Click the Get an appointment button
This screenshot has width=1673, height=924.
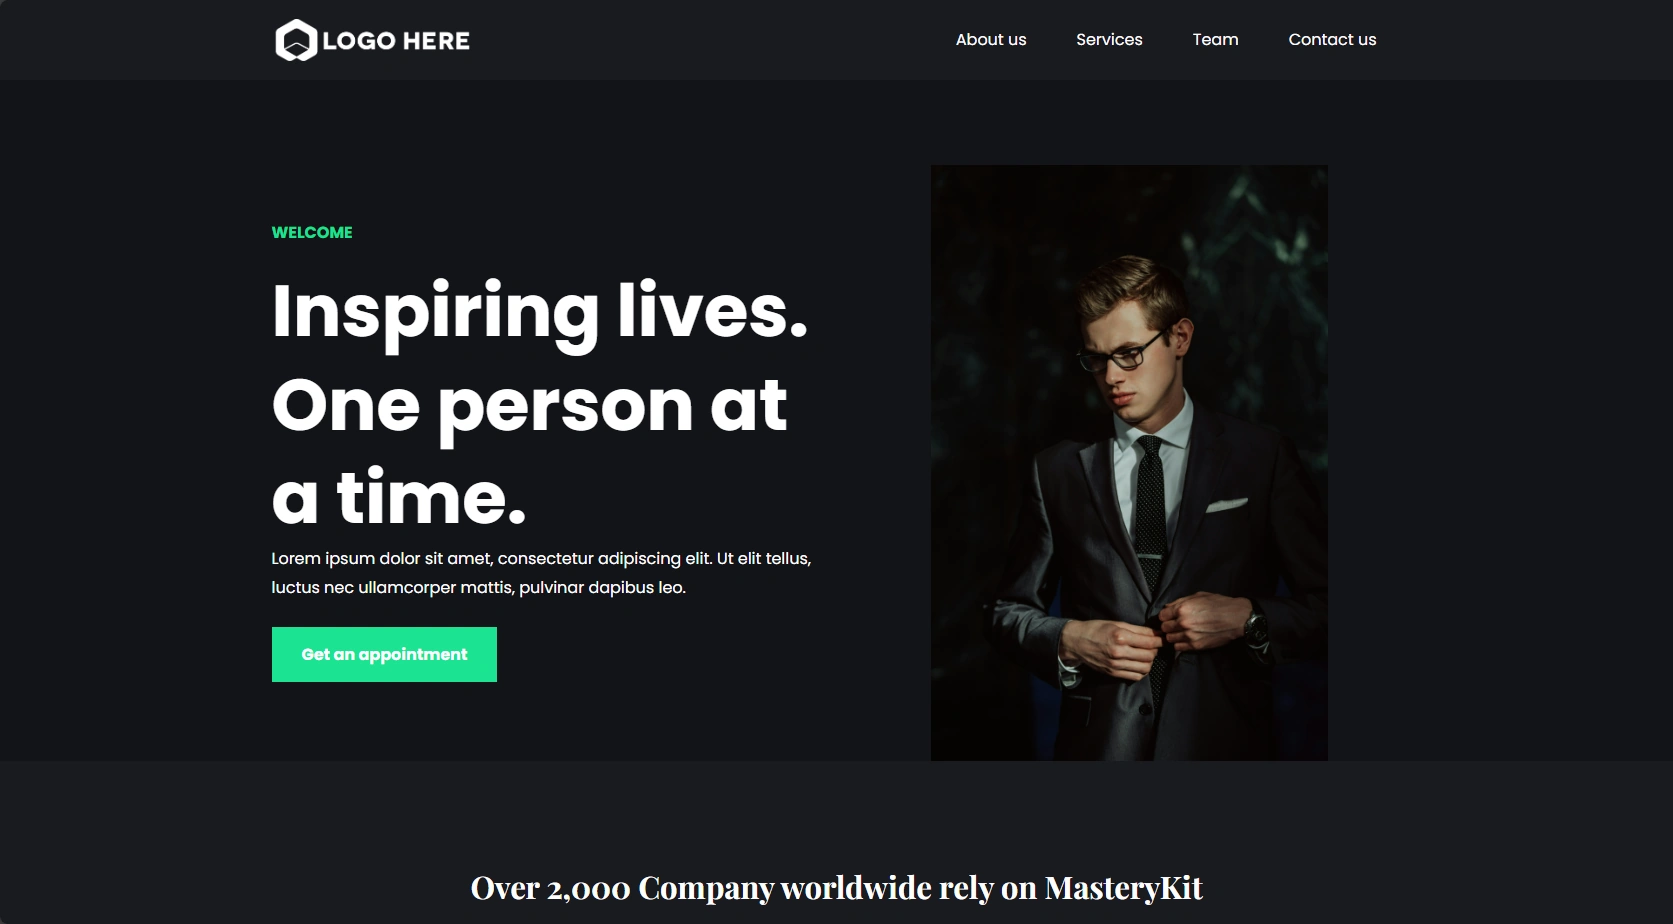tap(384, 654)
